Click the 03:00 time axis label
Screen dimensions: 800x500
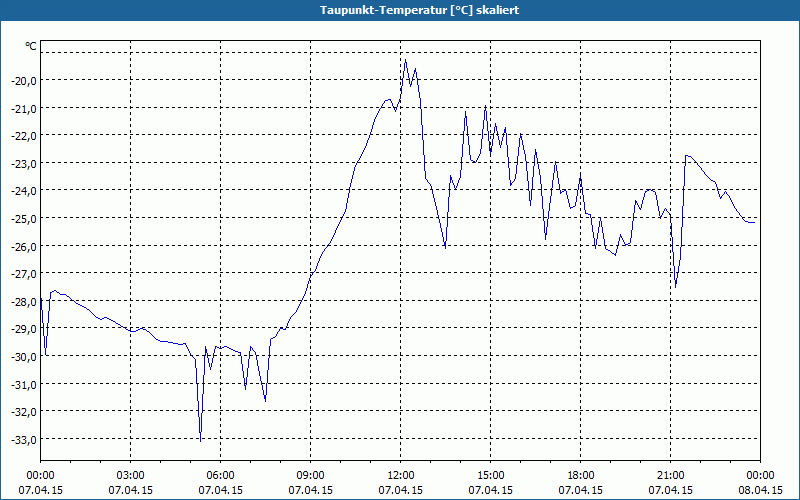pyautogui.click(x=131, y=476)
